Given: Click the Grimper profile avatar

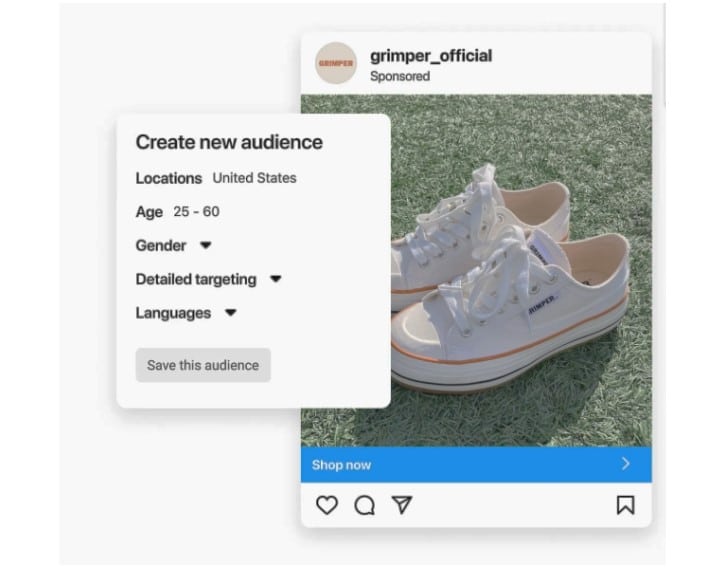Looking at the screenshot, I should 335,63.
